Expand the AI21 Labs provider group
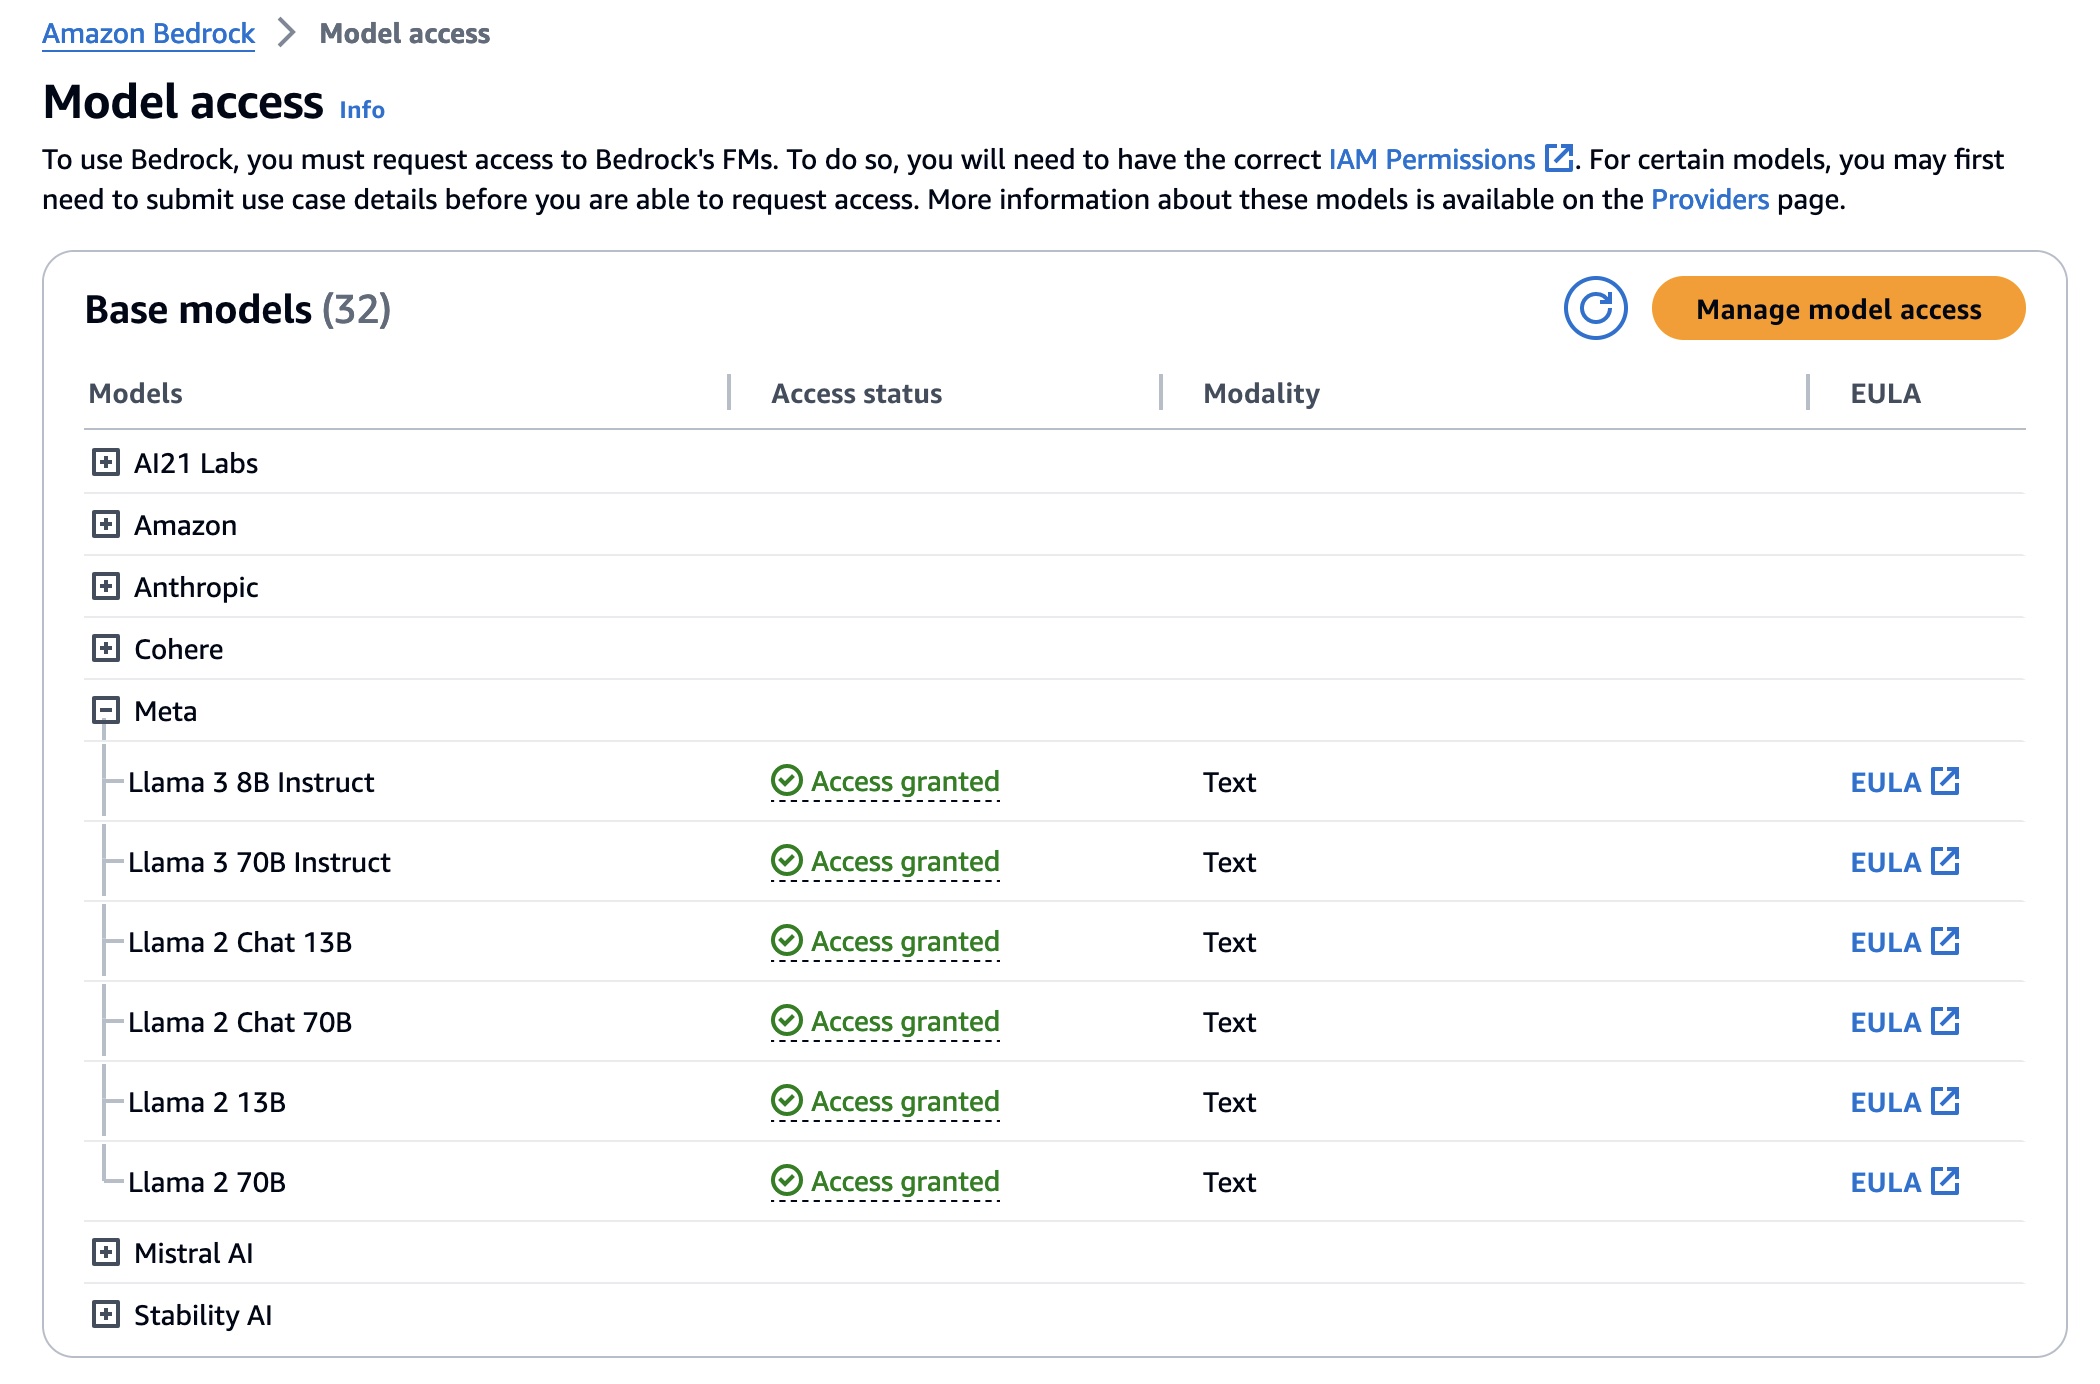 tap(106, 462)
